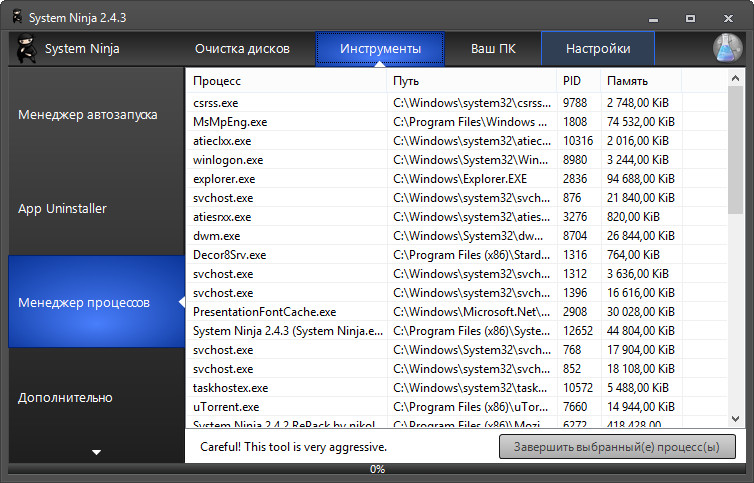The width and height of the screenshot is (754, 483).
Task: Minimize the System Ninja window
Action: (x=653, y=19)
